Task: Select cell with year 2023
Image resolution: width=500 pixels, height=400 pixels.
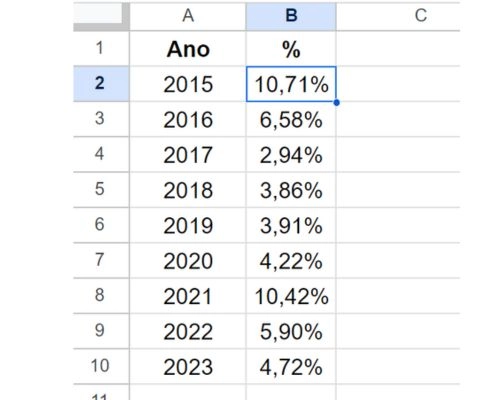Action: click(188, 367)
